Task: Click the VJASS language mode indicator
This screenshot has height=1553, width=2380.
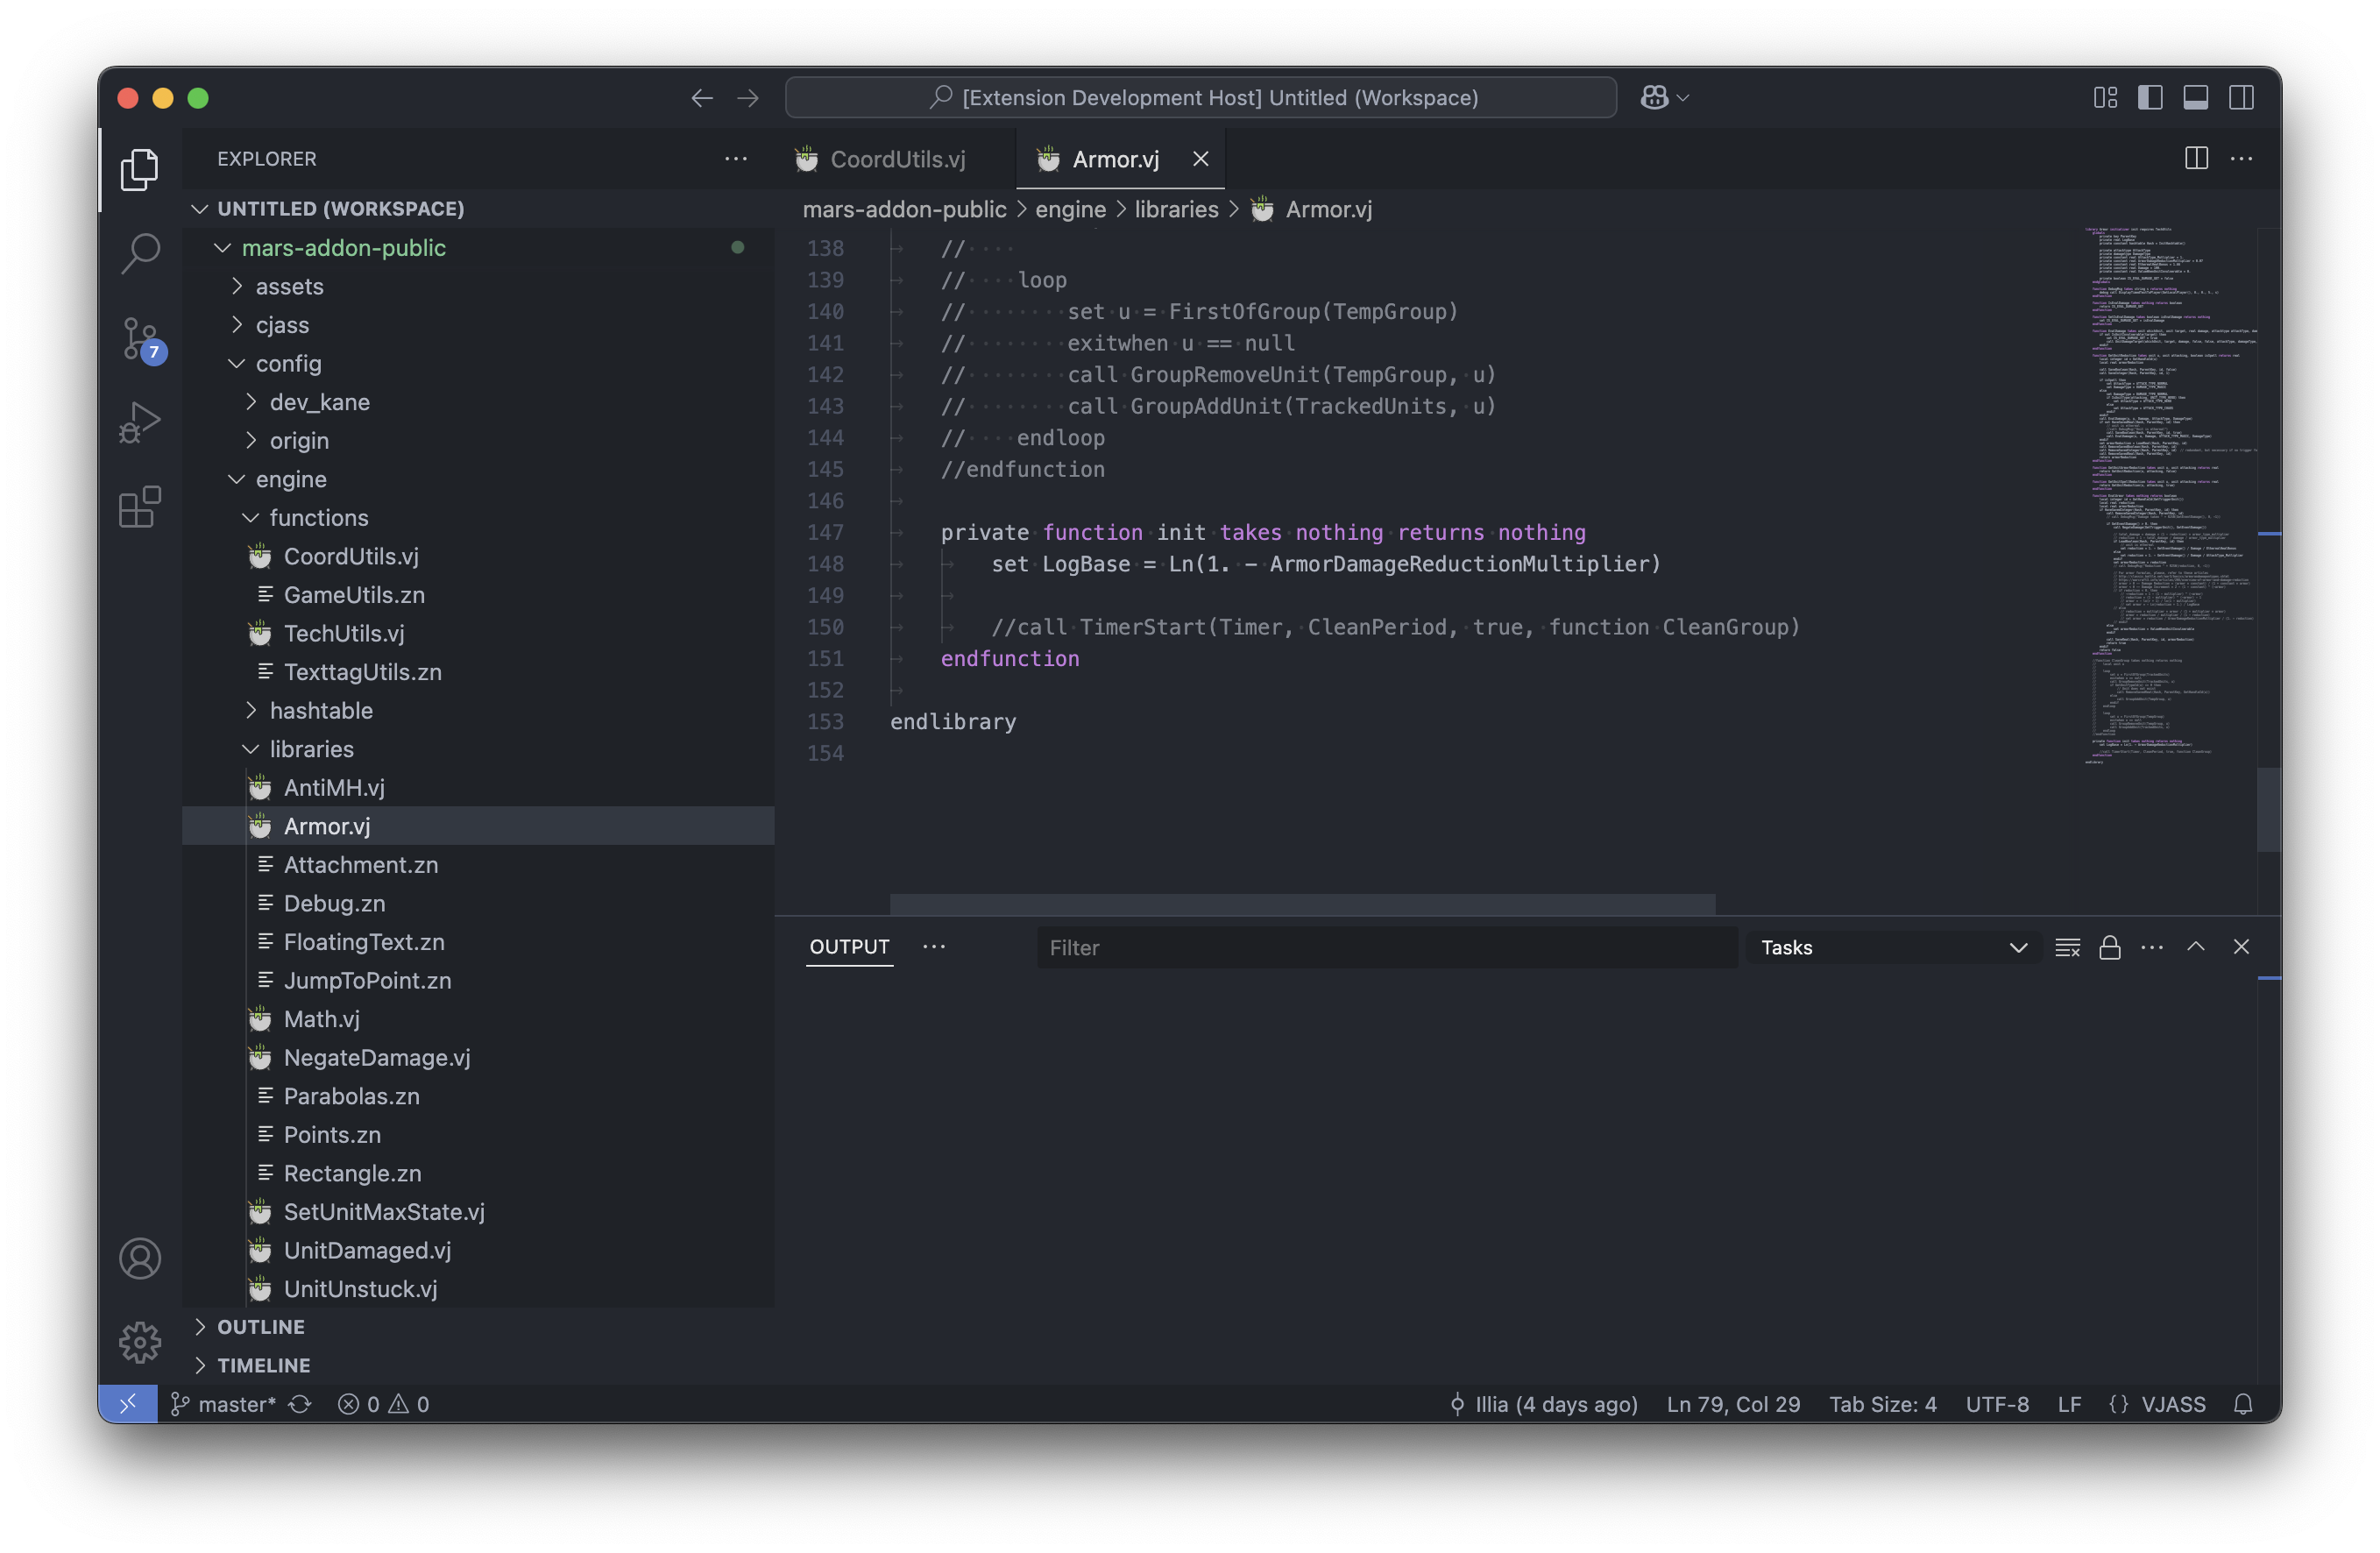Action: point(2172,1404)
